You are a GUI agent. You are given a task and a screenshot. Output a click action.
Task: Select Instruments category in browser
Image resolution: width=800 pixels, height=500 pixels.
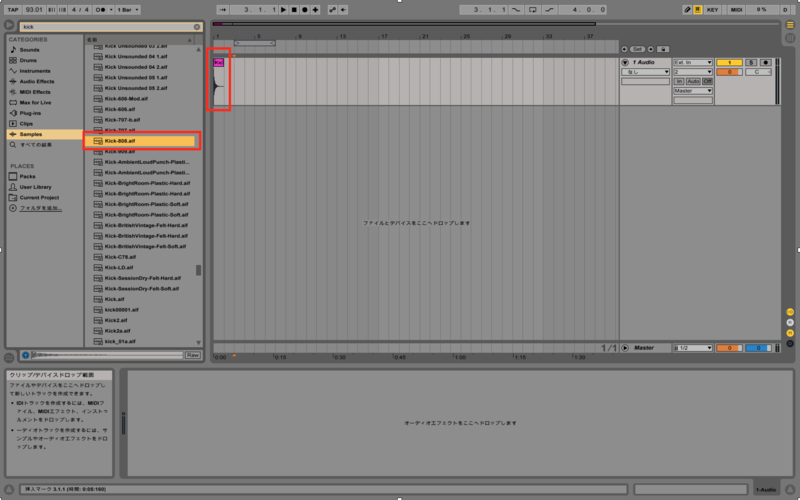coord(35,71)
